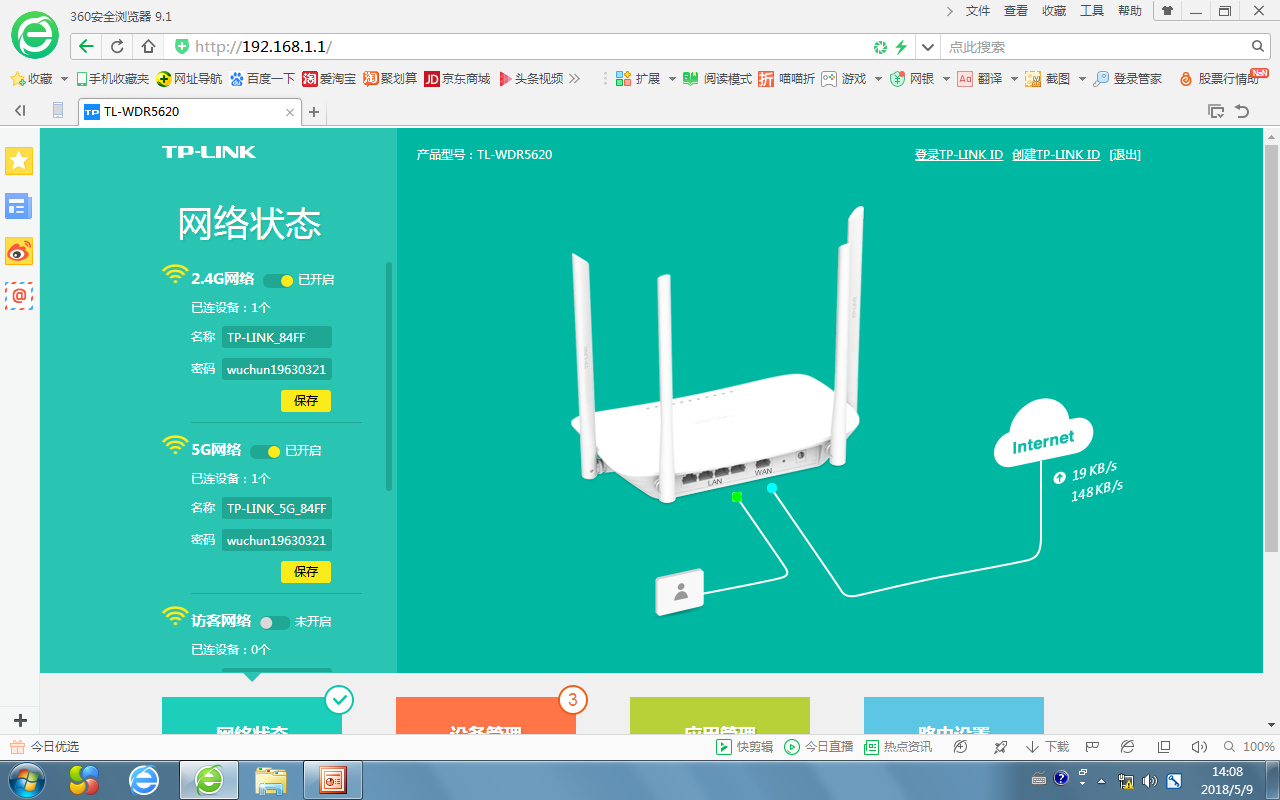Save the 2.4G network settings with 保存

click(x=306, y=401)
